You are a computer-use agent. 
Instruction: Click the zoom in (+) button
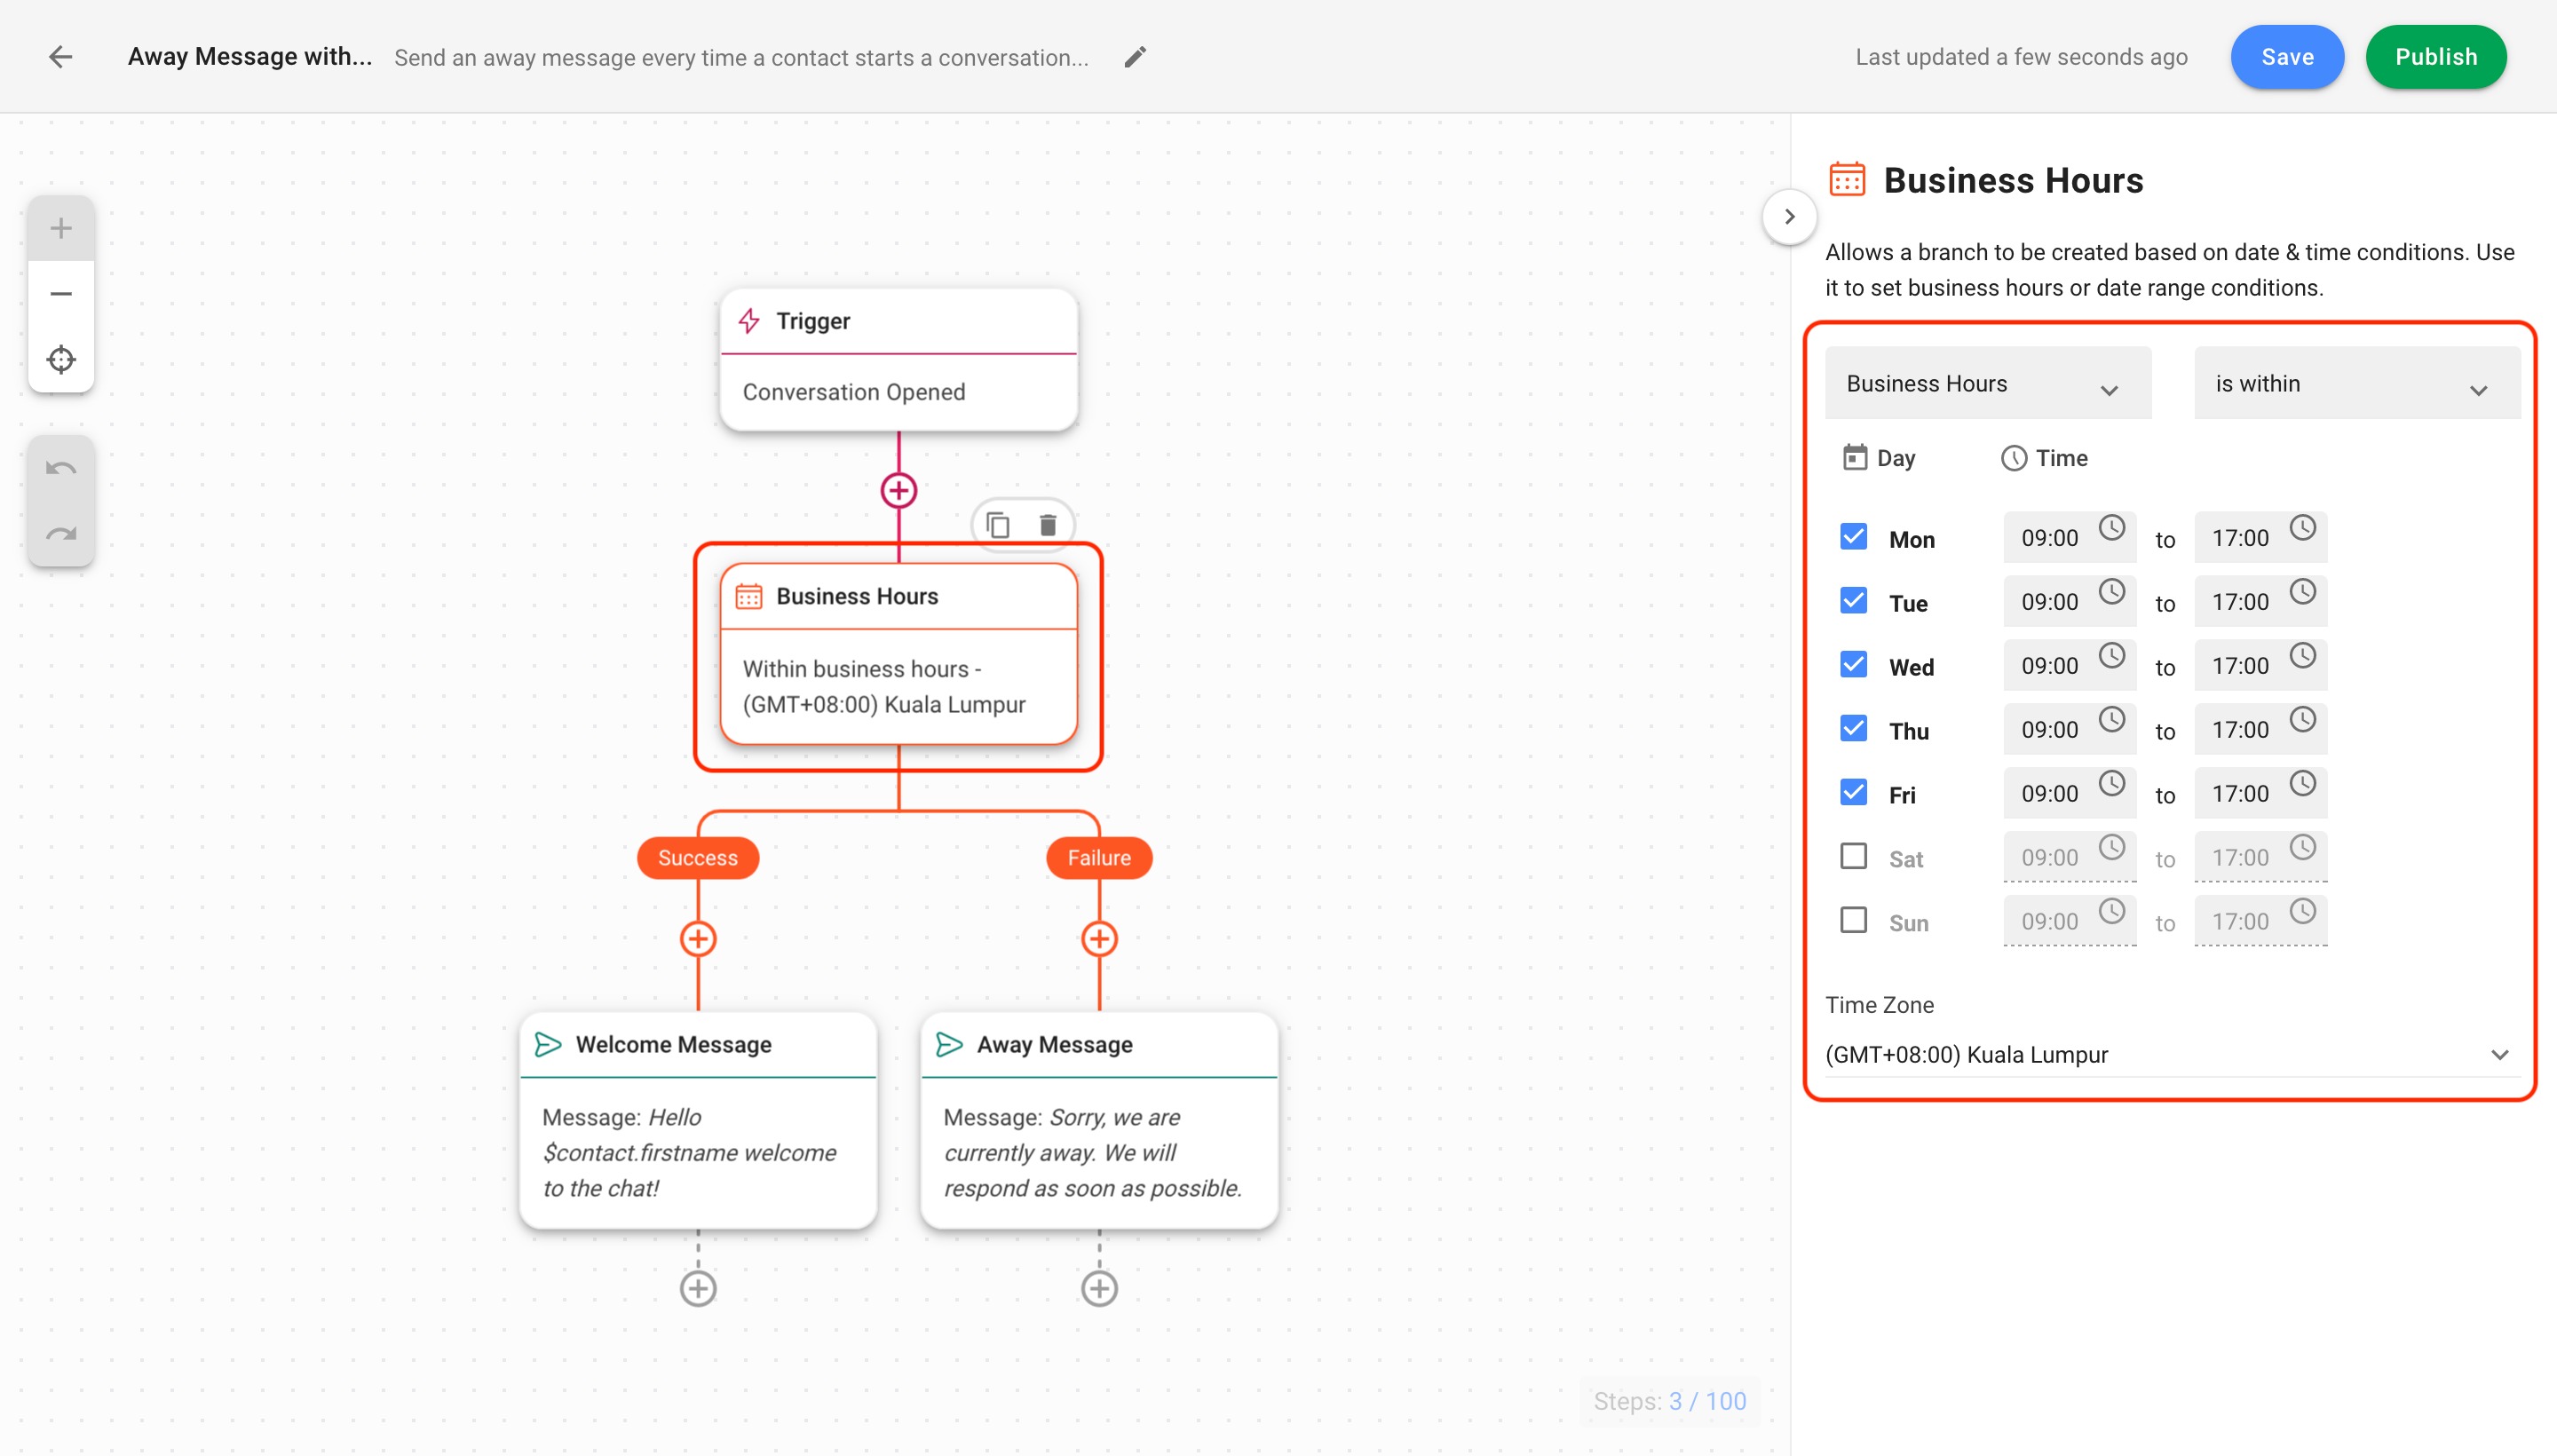(61, 226)
